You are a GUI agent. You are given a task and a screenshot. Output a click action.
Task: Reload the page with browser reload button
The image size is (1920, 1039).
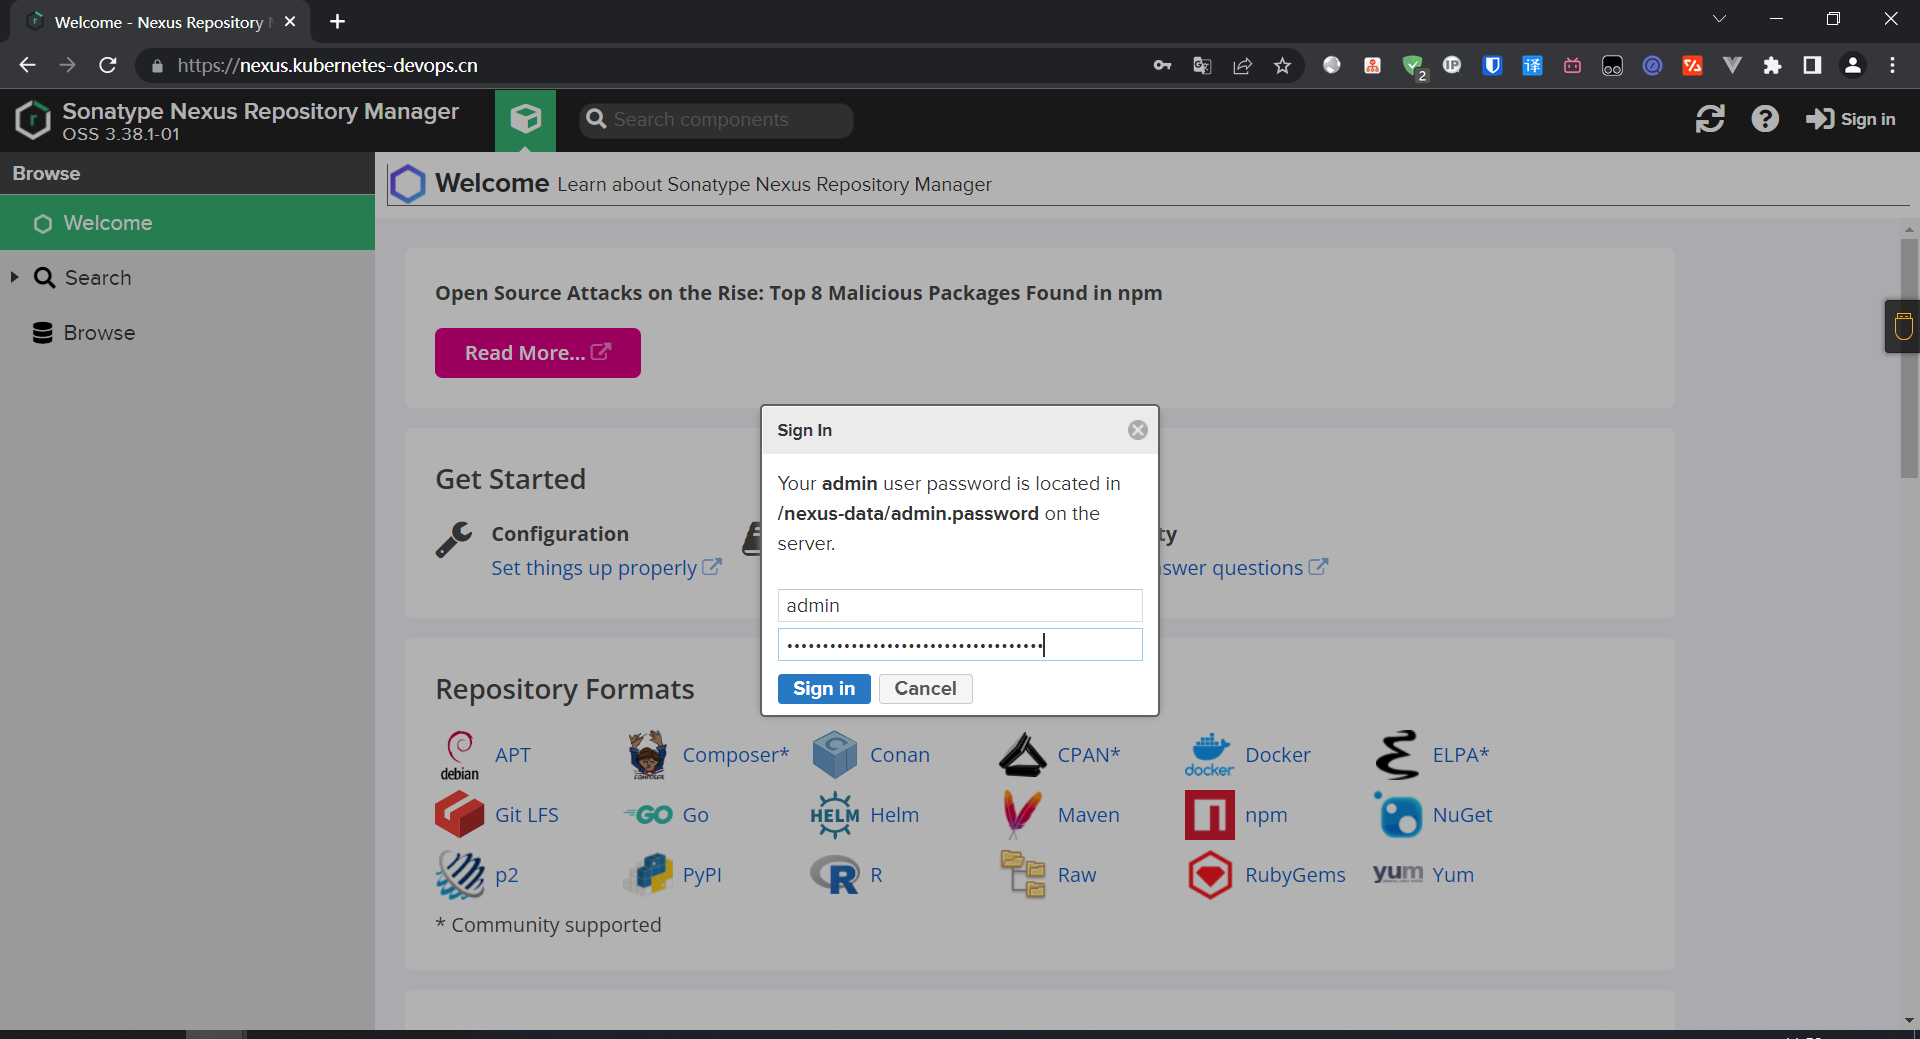tap(108, 65)
